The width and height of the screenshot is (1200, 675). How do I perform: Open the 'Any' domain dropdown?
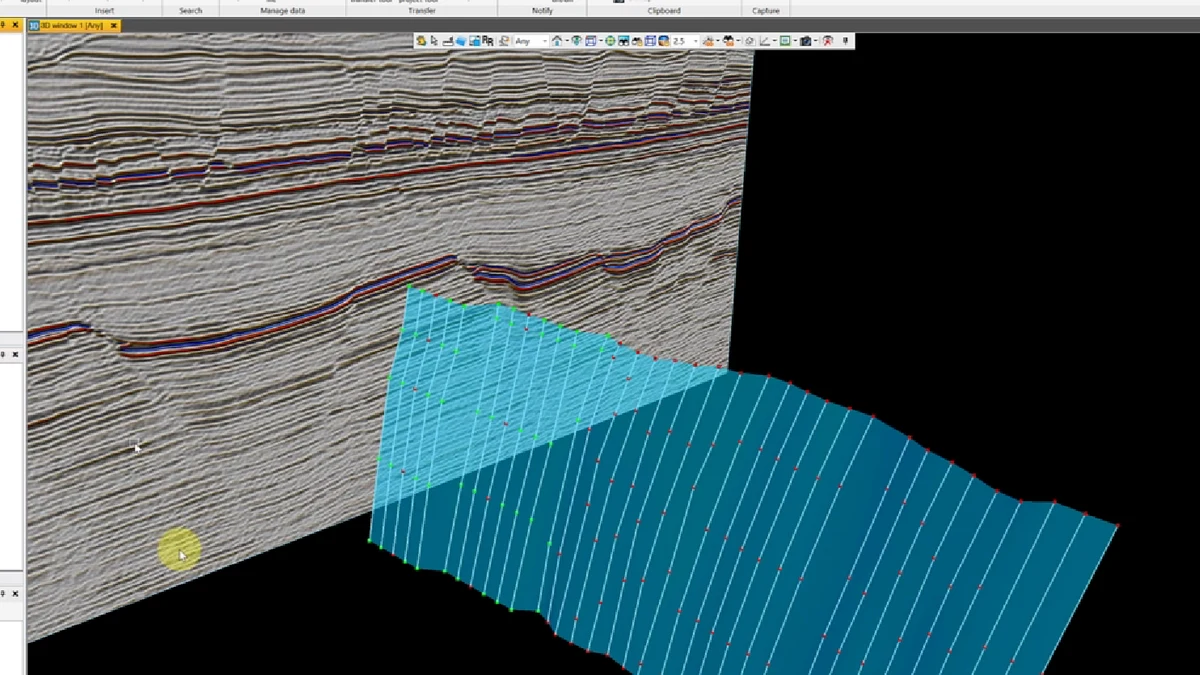click(531, 41)
